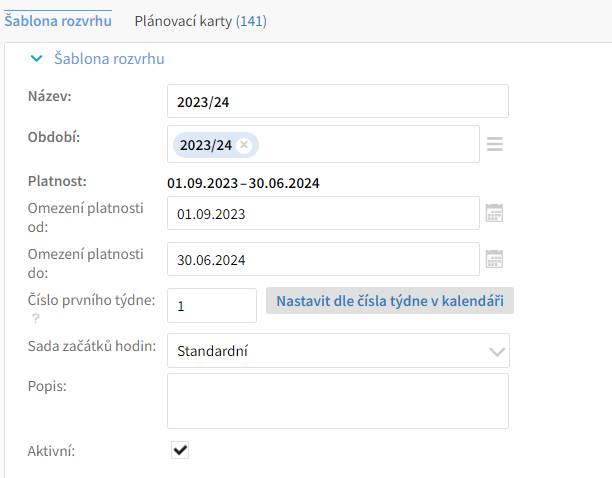Viewport: 612px width, 478px height.
Task: Open the Sada začátků hodin dropdown
Action: [338, 350]
